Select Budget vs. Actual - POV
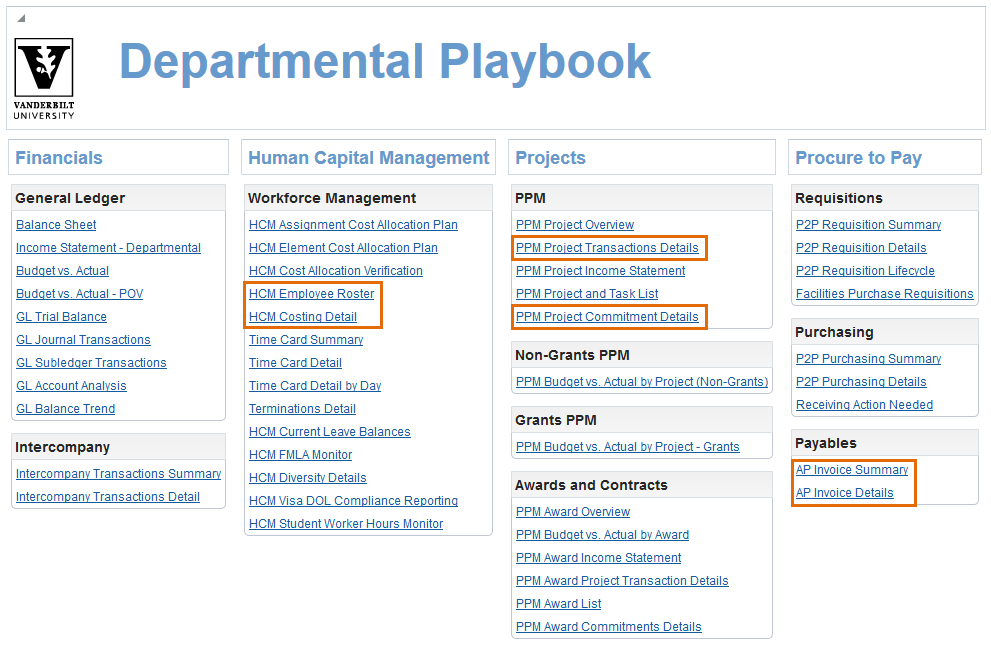This screenshot has height=646, width=991. point(79,294)
